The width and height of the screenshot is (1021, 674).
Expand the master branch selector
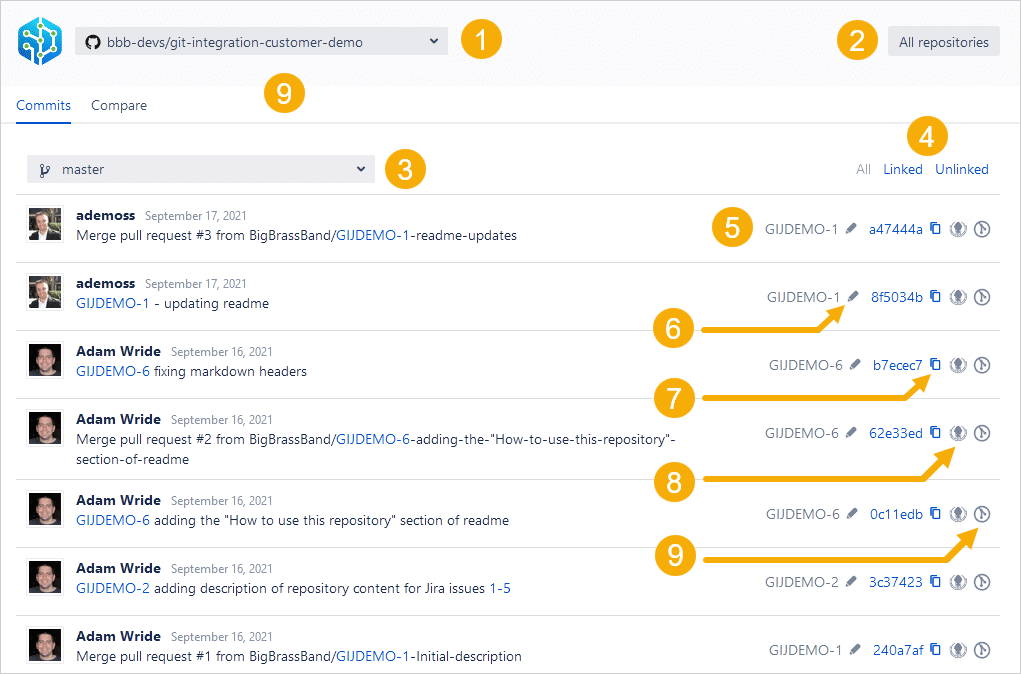(201, 170)
